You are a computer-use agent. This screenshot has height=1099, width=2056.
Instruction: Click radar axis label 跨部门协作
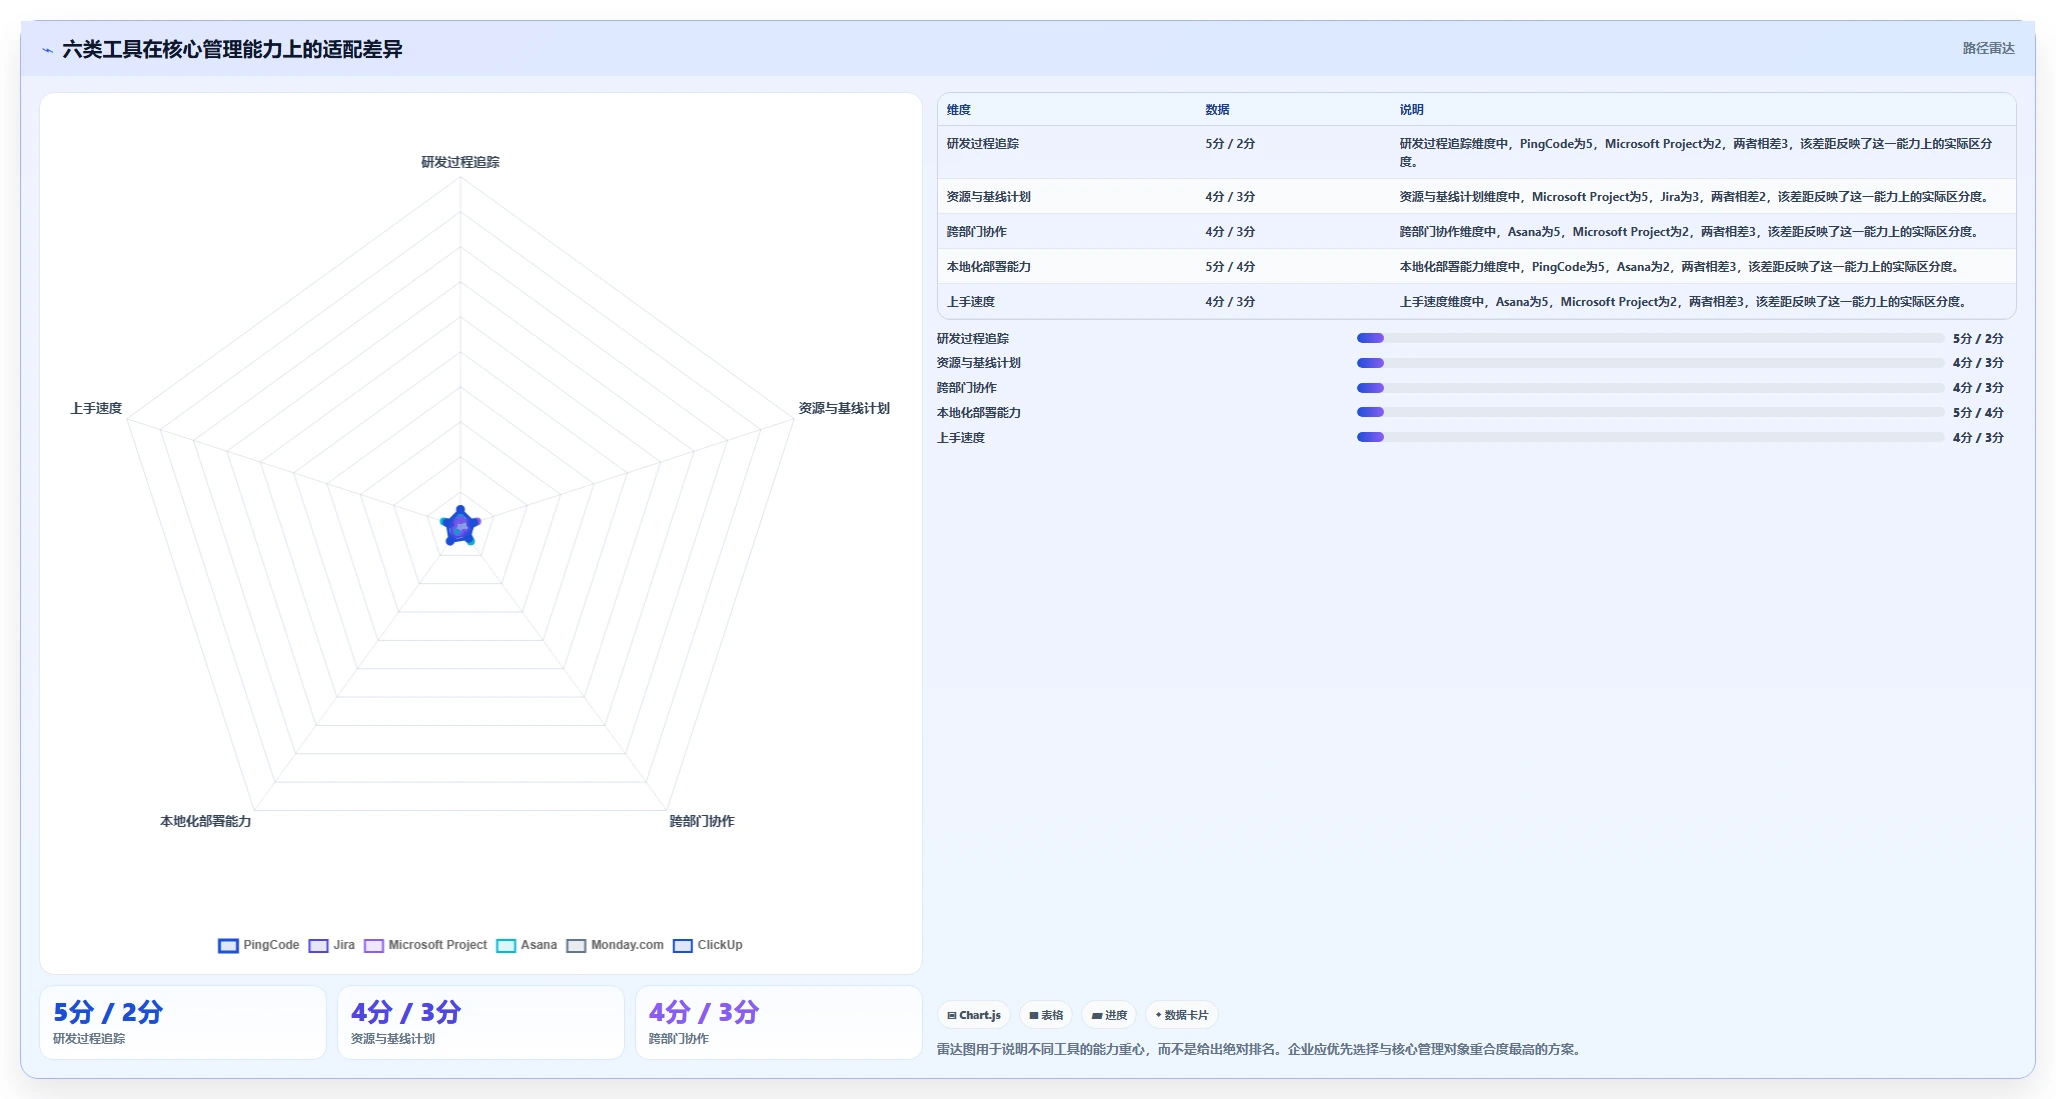701,821
